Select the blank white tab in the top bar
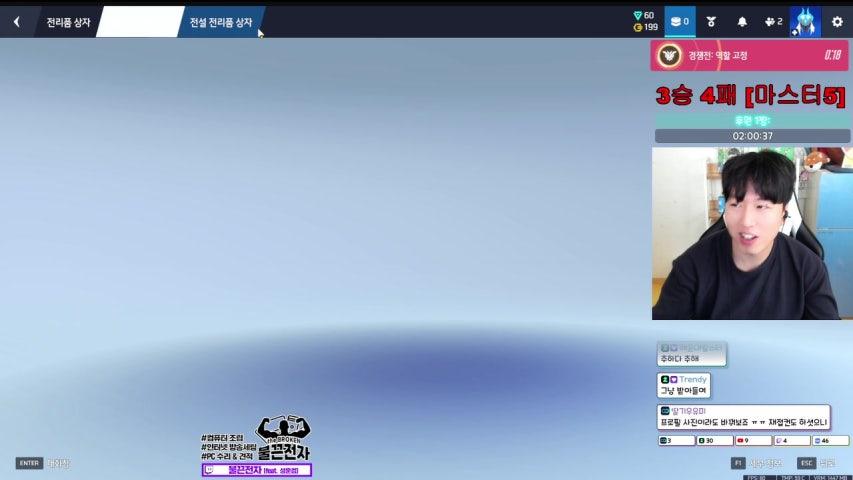 click(140, 22)
